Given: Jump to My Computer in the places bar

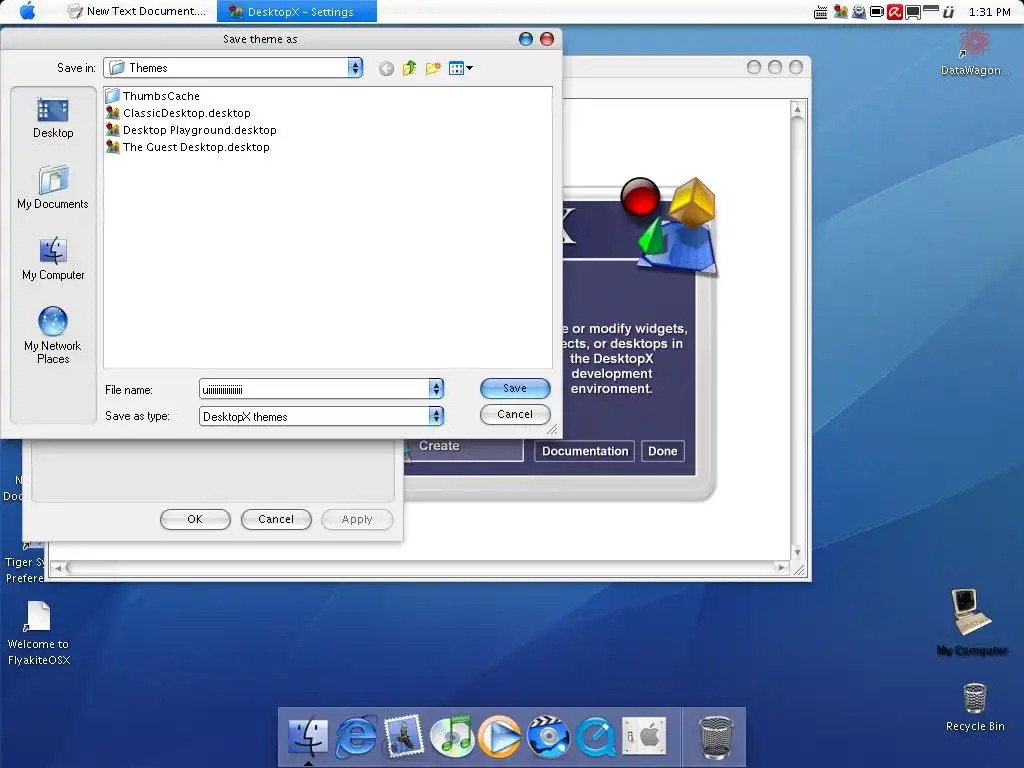Looking at the screenshot, I should point(53,259).
